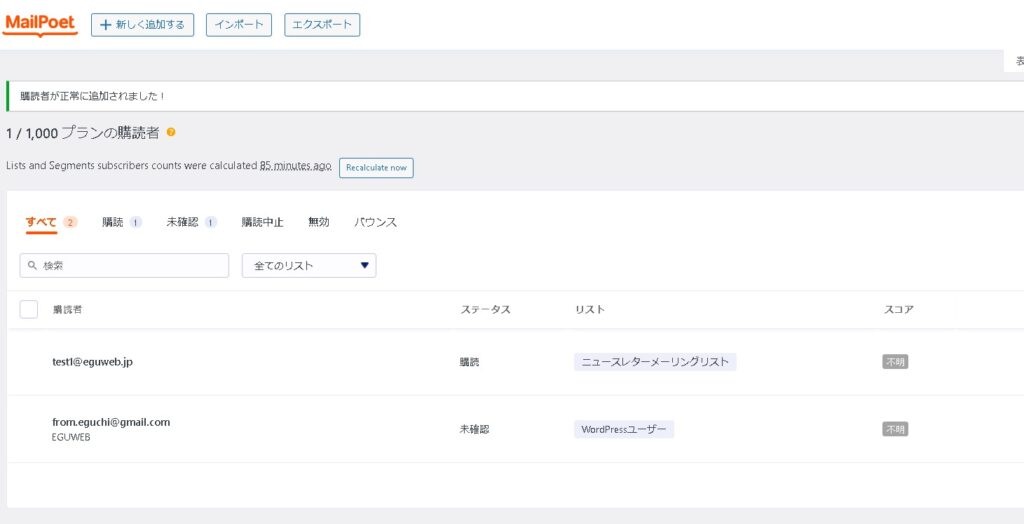Viewport: 1024px width, 524px height.
Task: Click the MailPoet logo
Action: coord(40,24)
